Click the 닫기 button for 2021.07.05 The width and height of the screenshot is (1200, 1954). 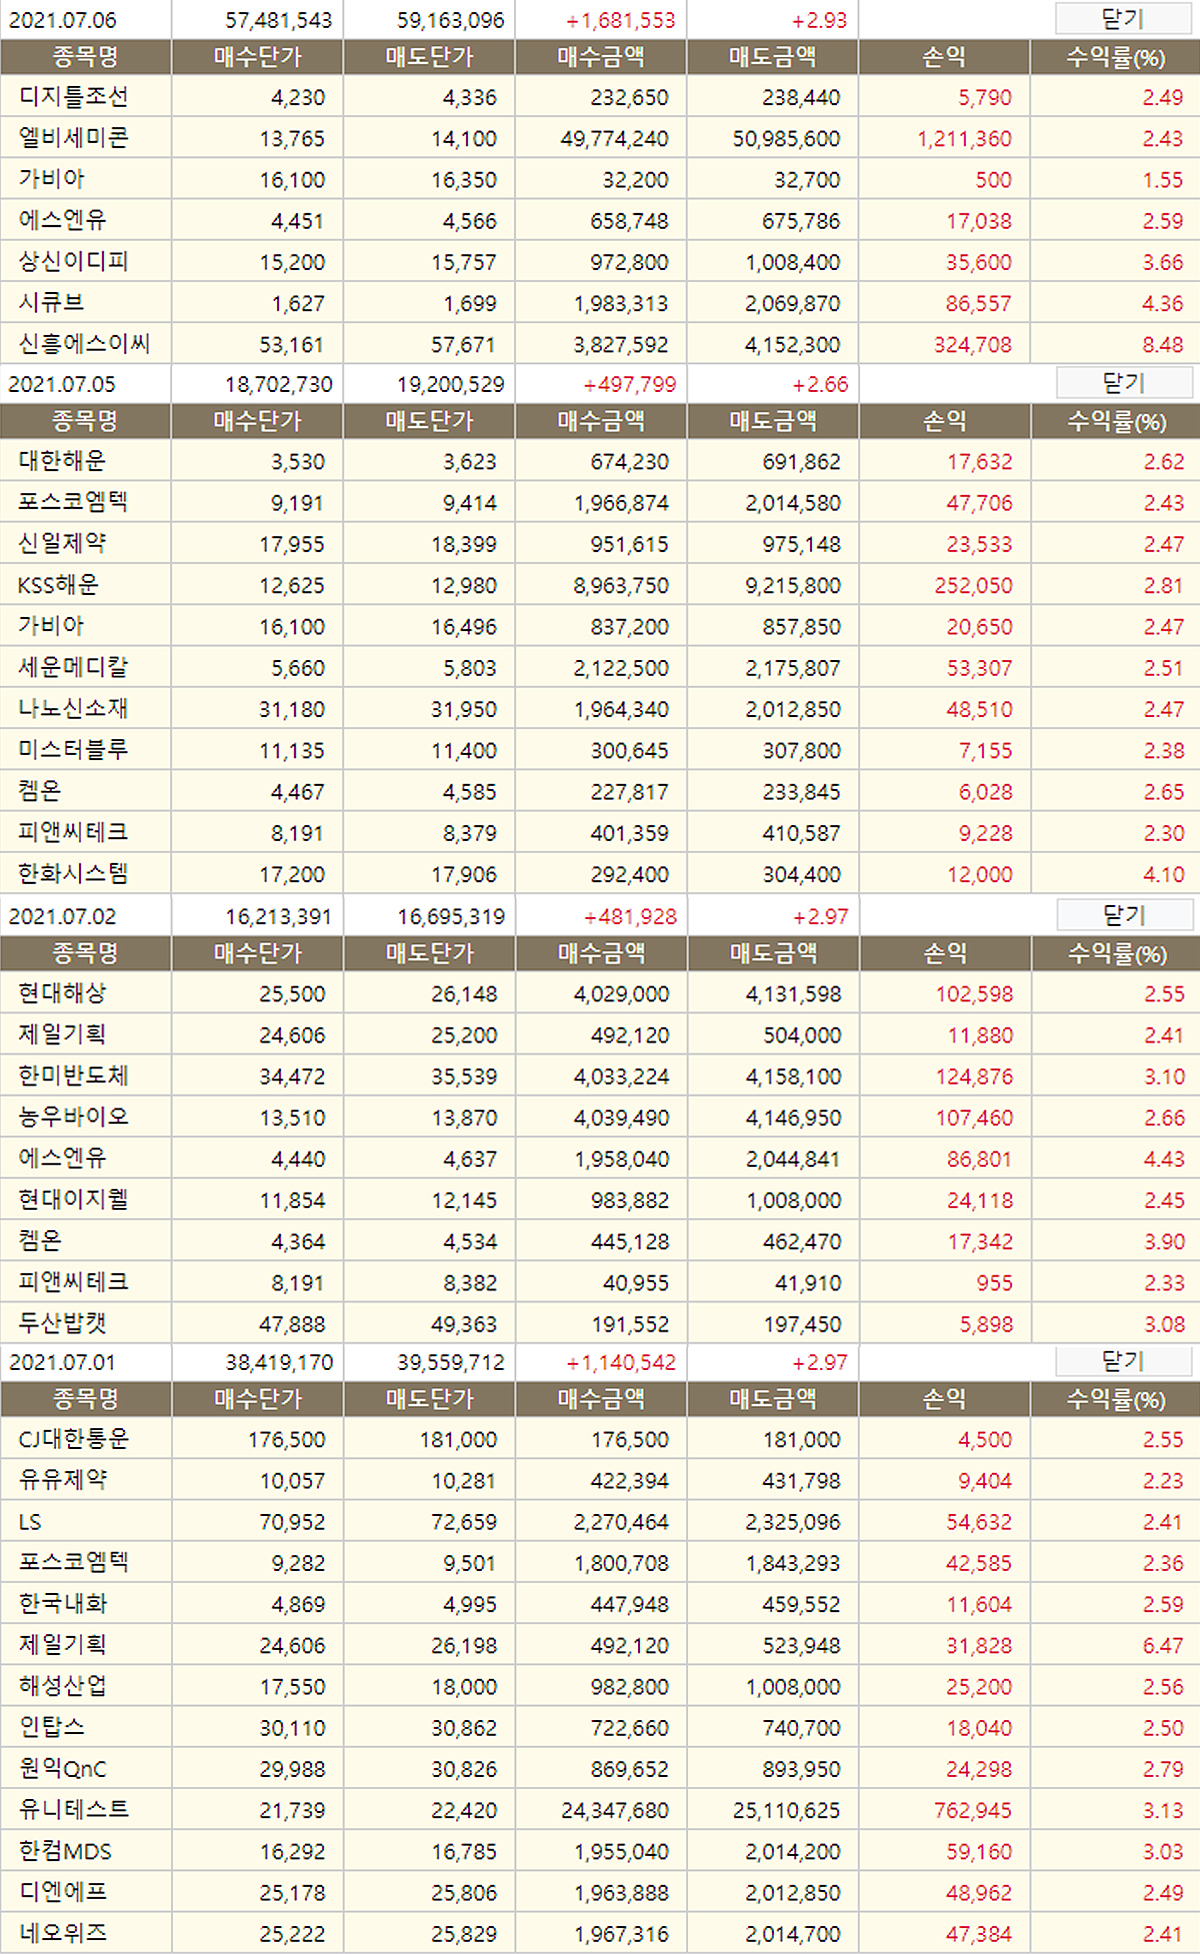1123,383
